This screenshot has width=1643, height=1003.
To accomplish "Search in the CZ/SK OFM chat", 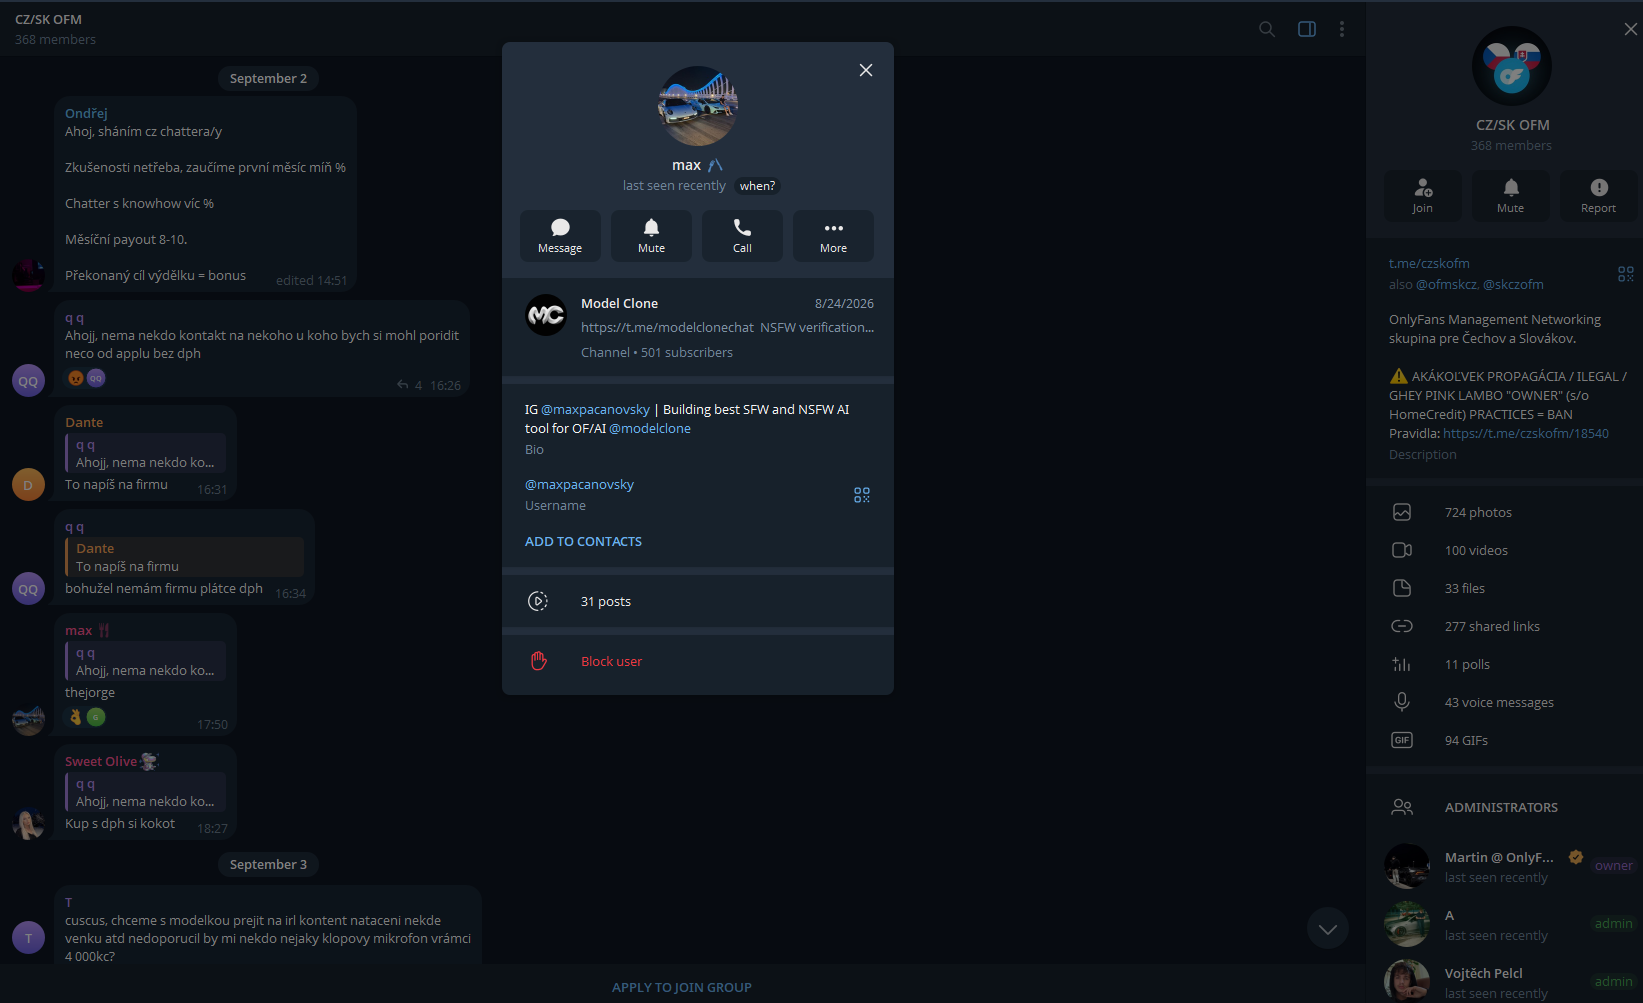I will [1267, 29].
